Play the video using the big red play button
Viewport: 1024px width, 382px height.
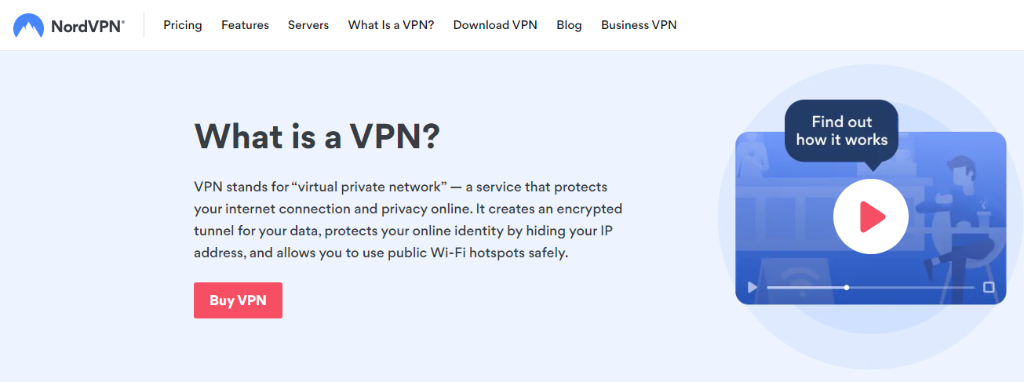871,216
